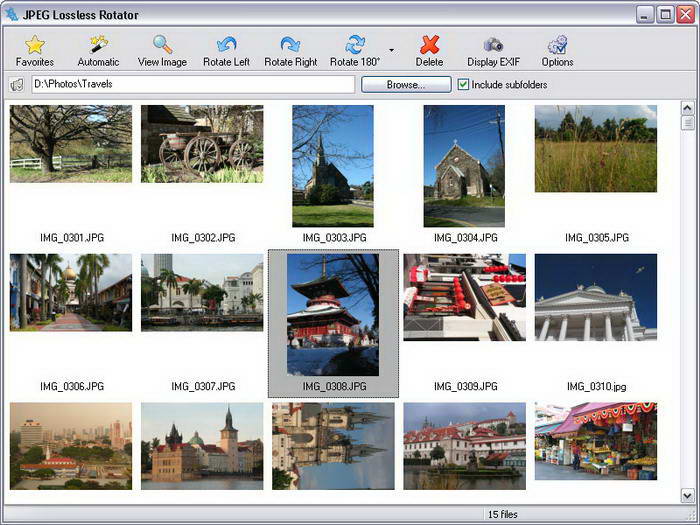The width and height of the screenshot is (700, 525).
Task: Click the folder icon beside path field
Action: 17,85
